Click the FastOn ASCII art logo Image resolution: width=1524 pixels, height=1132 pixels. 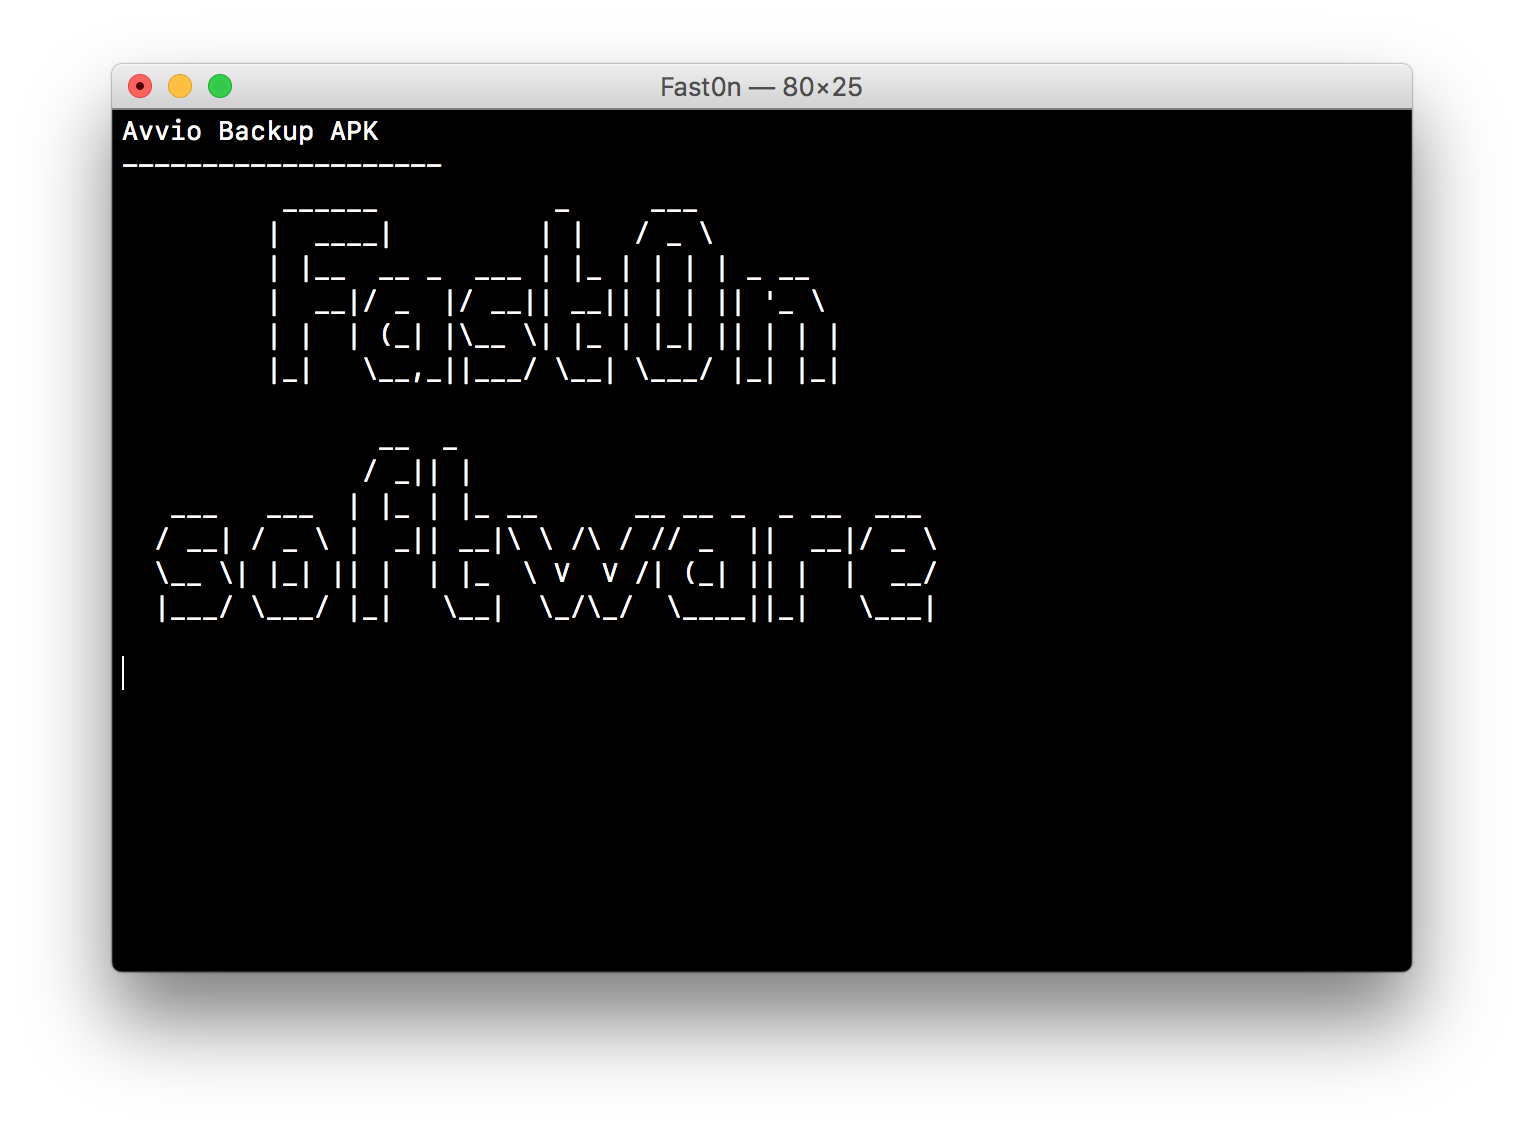point(555,295)
